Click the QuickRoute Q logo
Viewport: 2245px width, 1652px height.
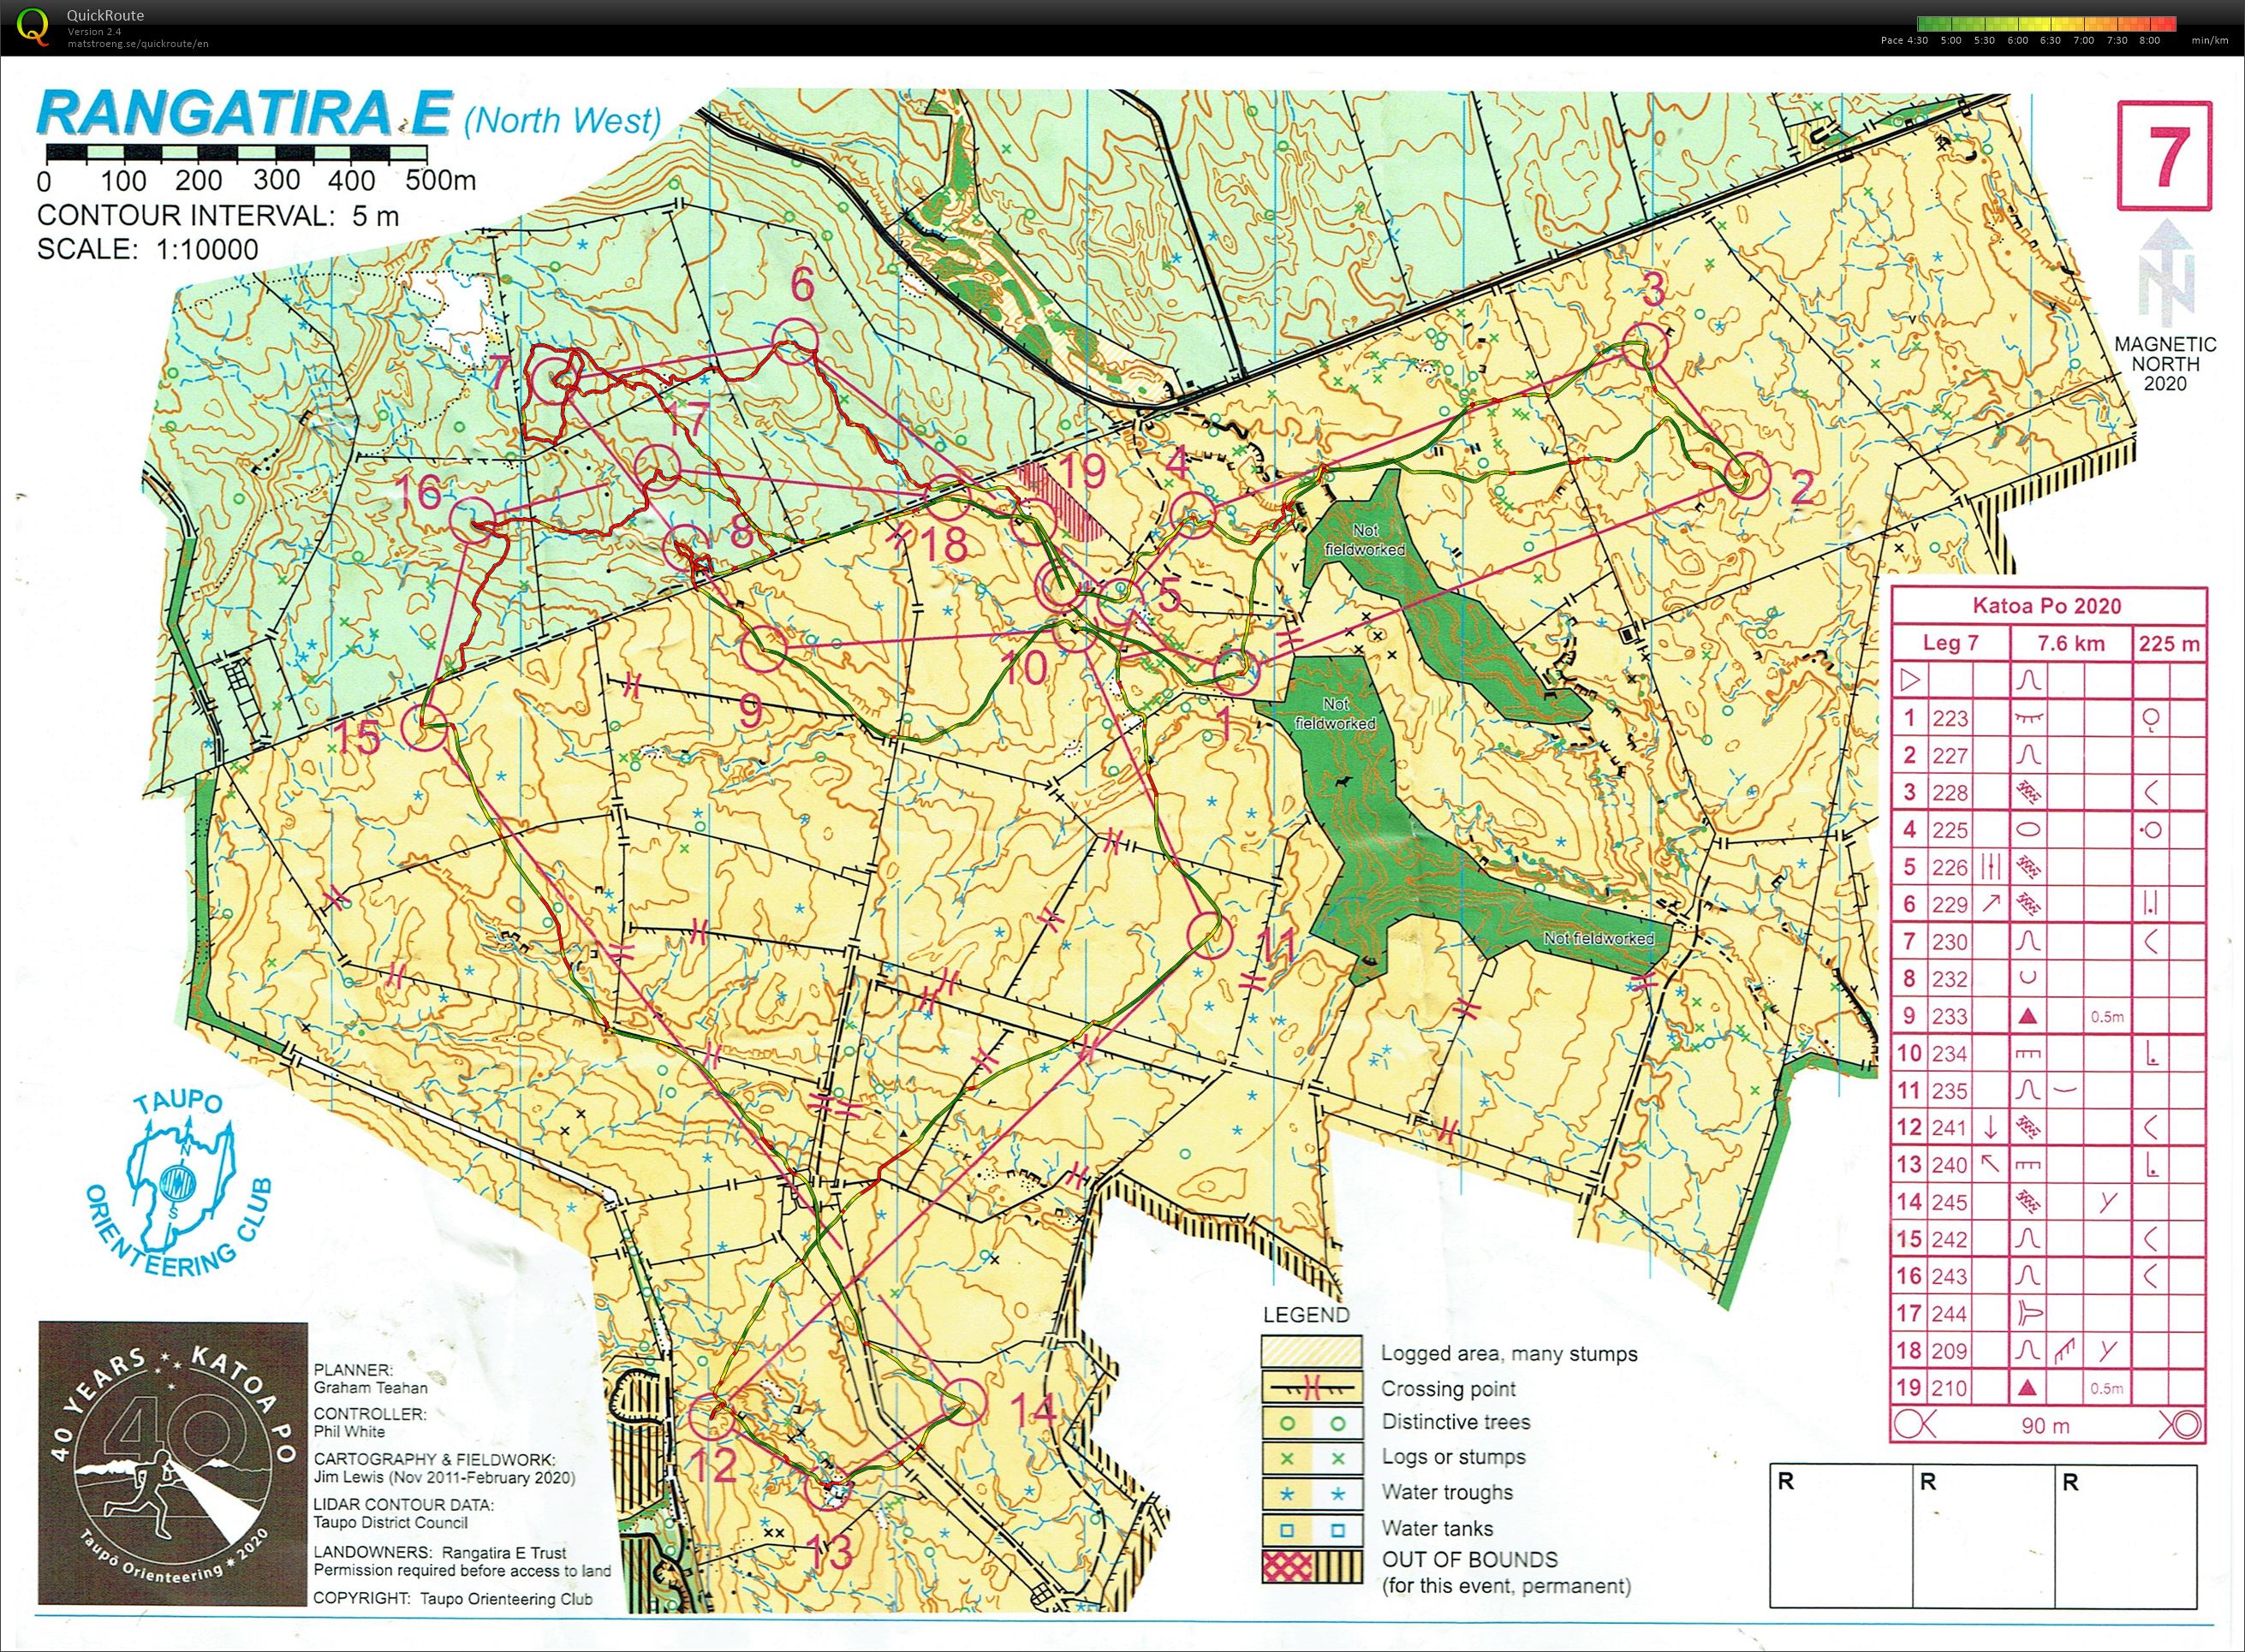[x=32, y=27]
